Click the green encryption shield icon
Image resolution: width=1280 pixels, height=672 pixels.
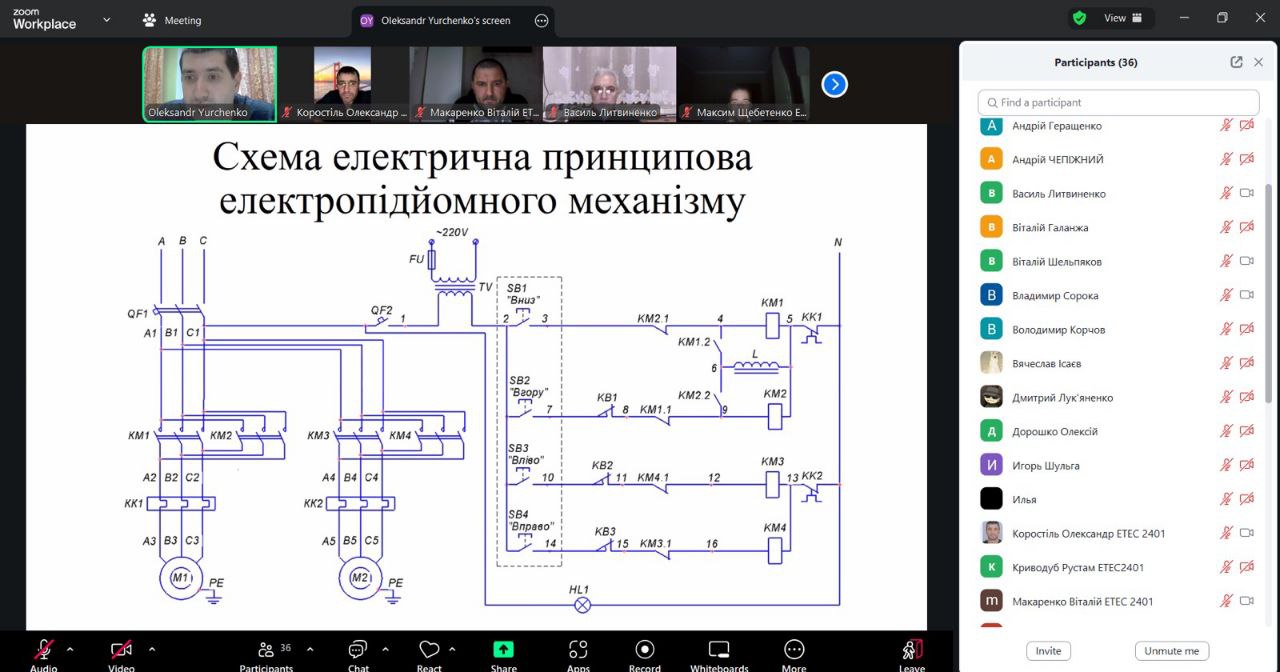point(1079,18)
